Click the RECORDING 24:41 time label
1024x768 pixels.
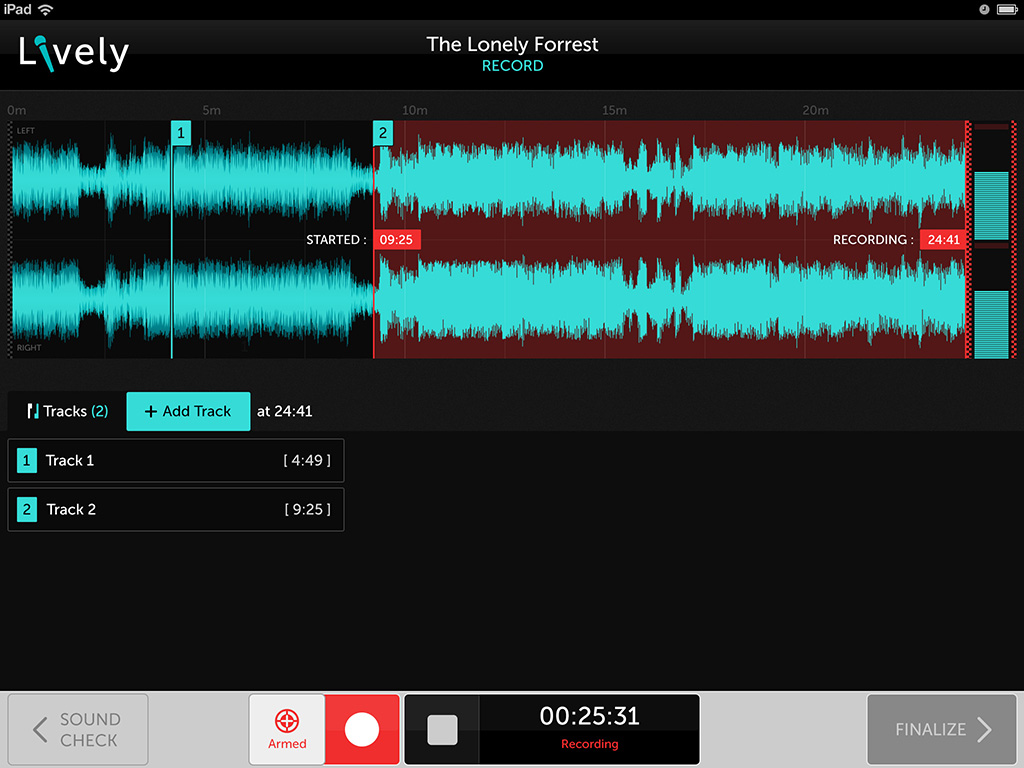pyautogui.click(x=943, y=240)
